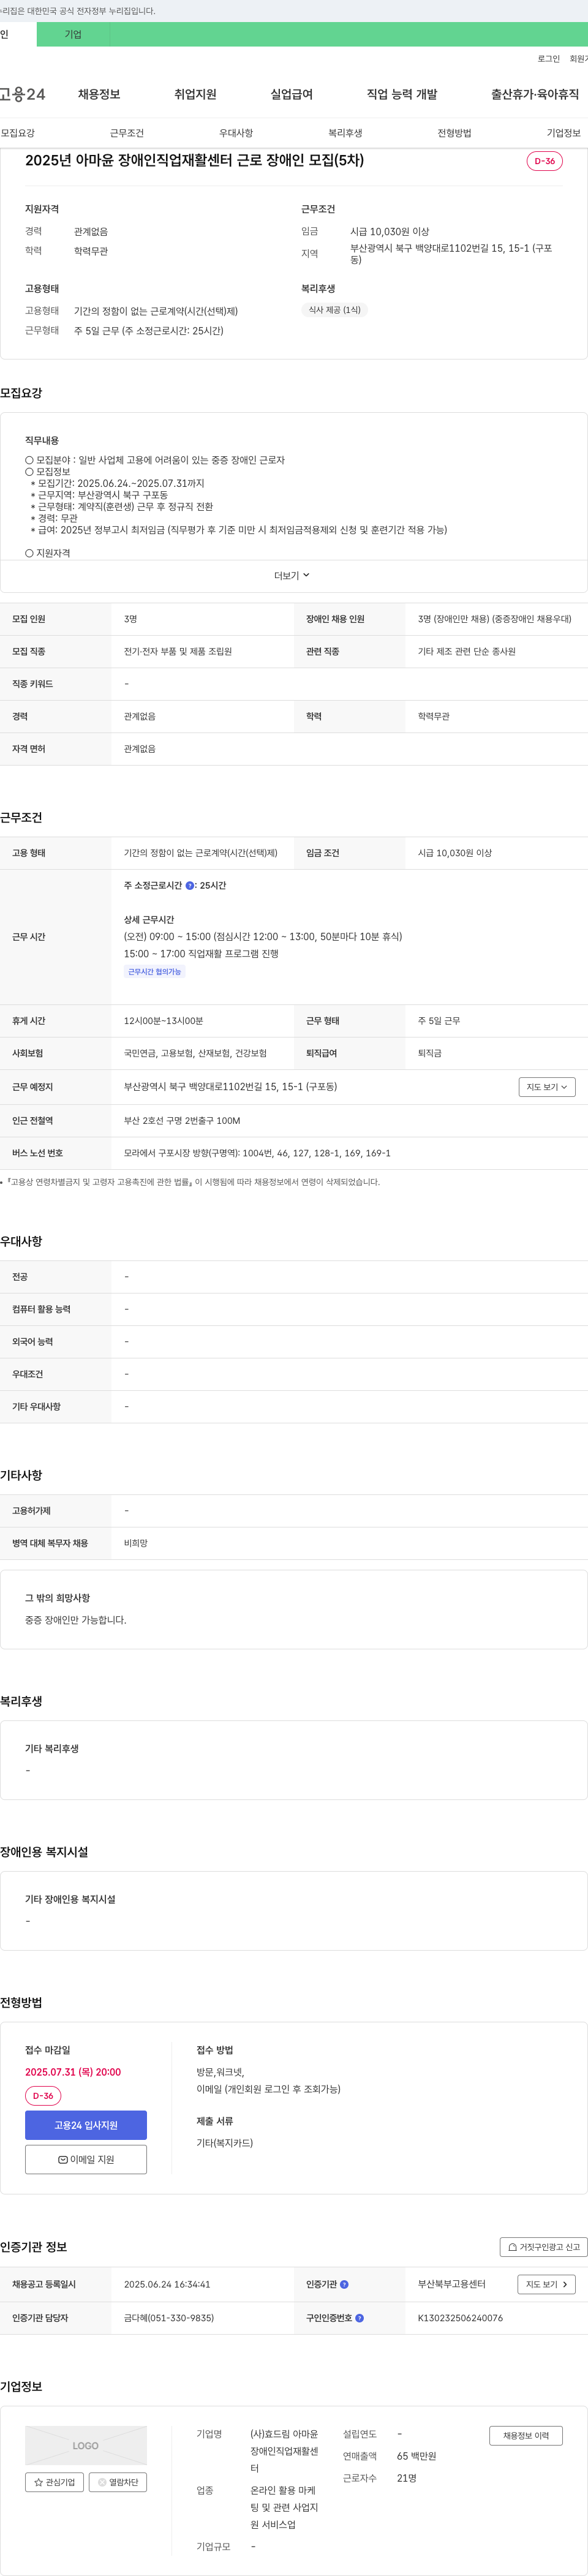
Task: Select job title heading text
Action: (x=194, y=160)
